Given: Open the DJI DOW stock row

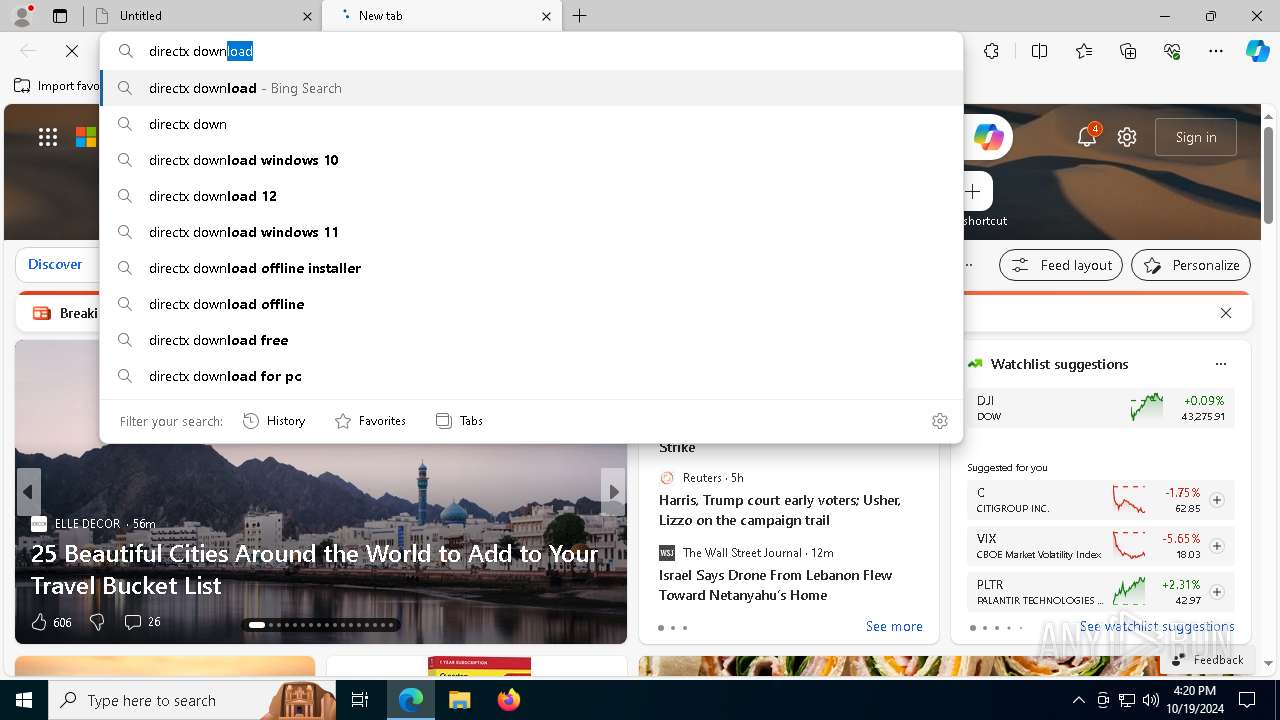Looking at the screenshot, I should (1100, 408).
